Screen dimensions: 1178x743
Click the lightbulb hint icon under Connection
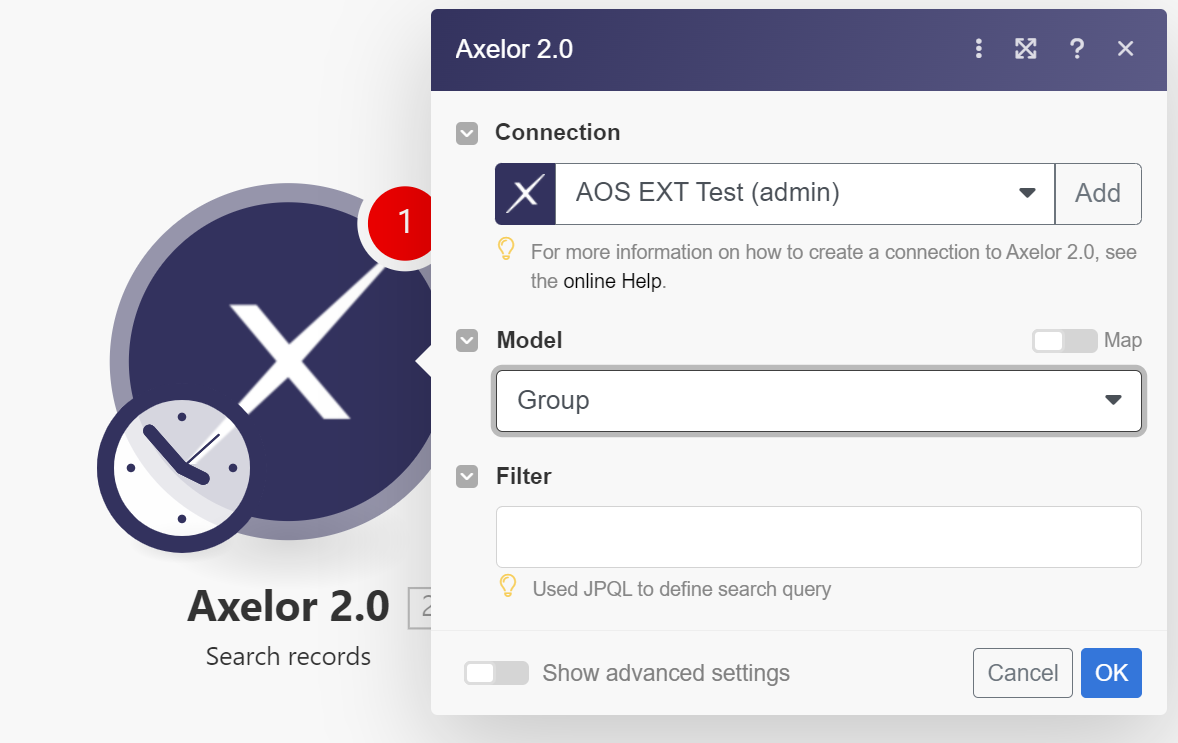(507, 250)
